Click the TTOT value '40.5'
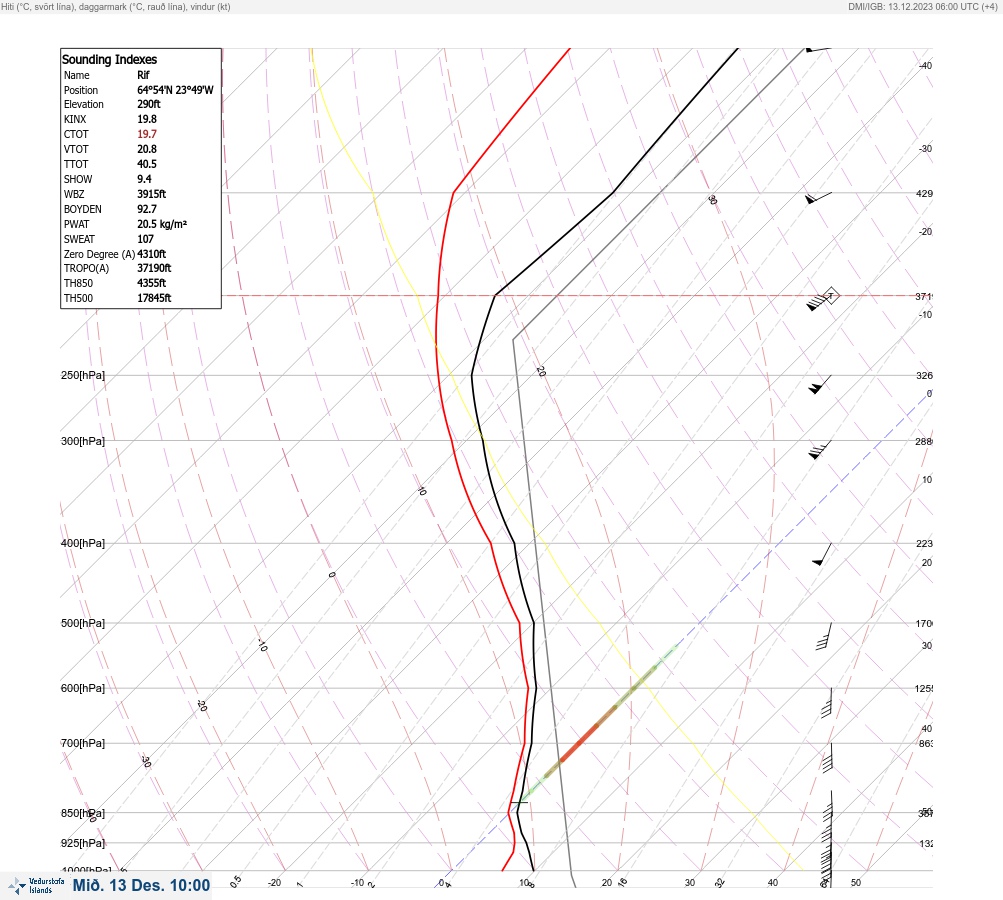The height and width of the screenshot is (900, 1003). coord(146,164)
